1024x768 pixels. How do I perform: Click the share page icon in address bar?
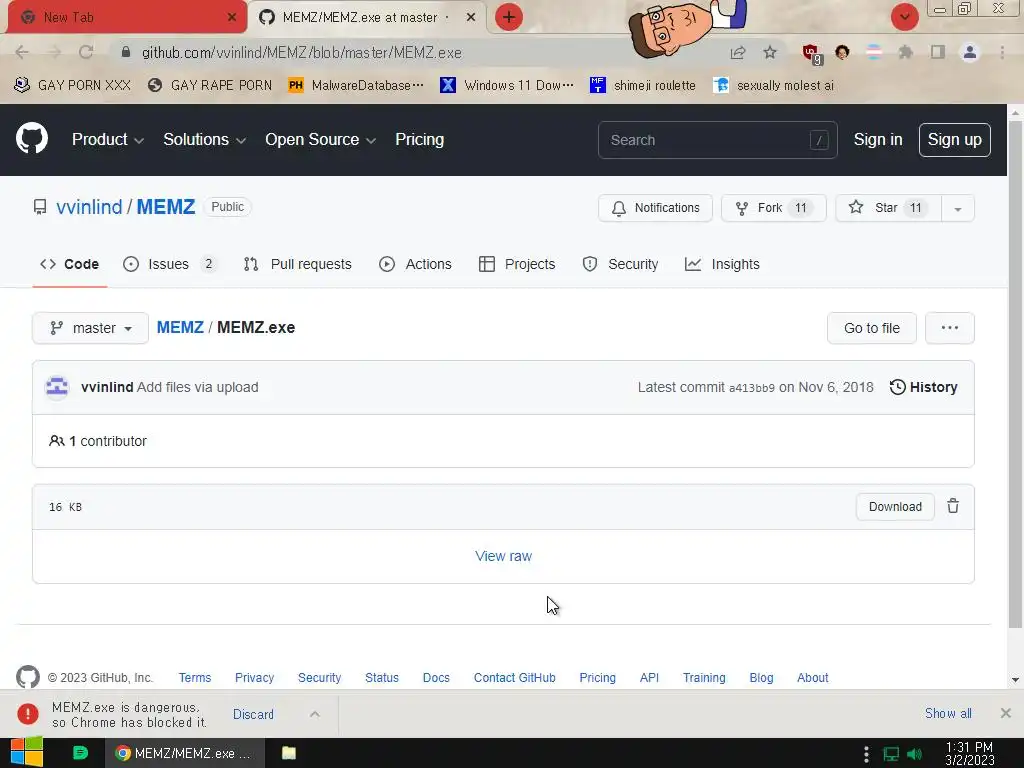pos(738,52)
